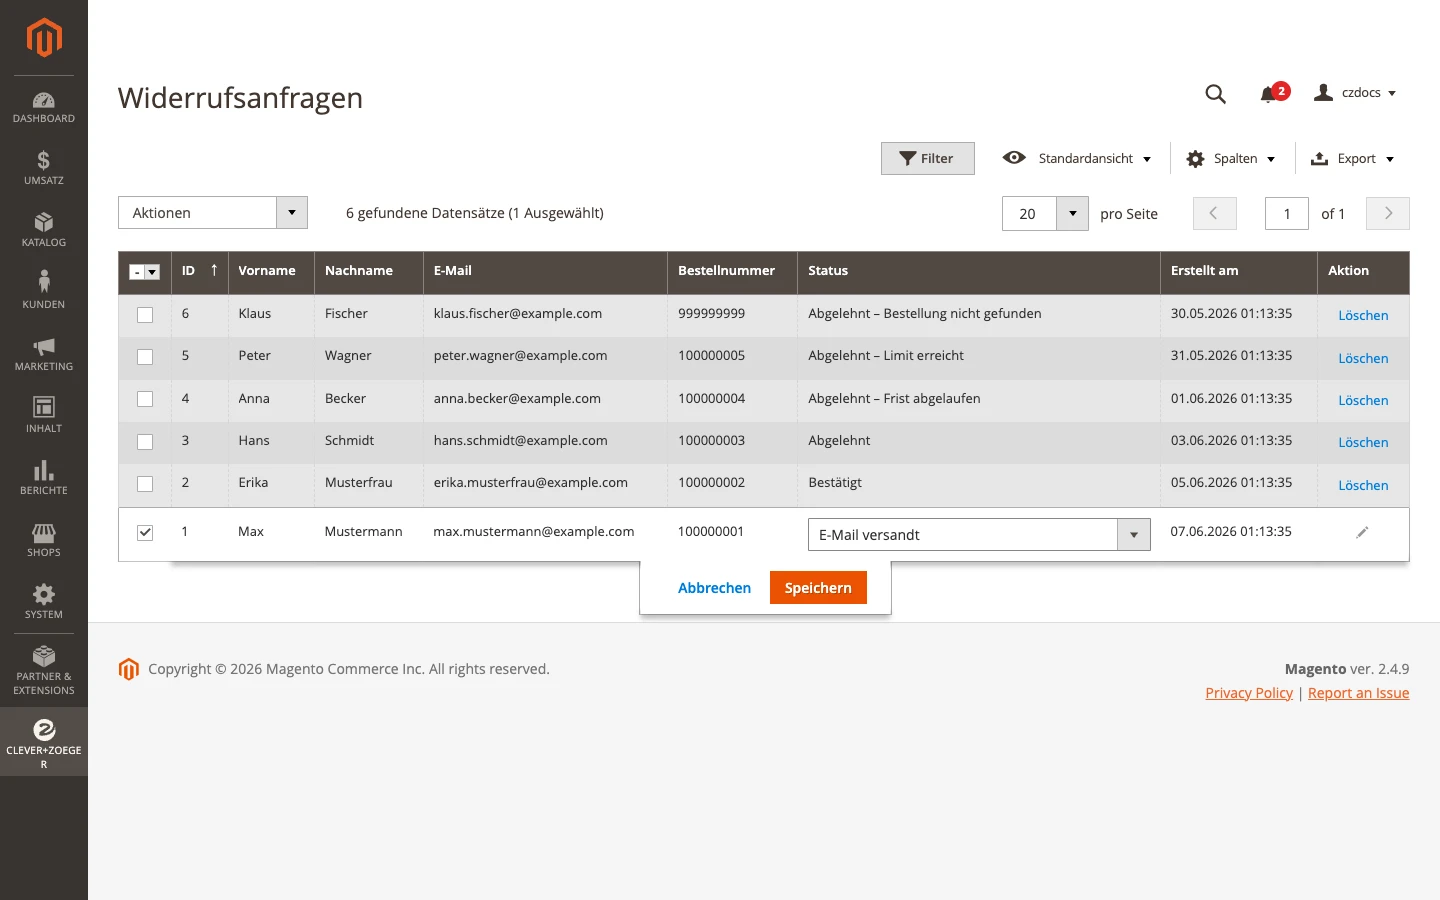This screenshot has height=900, width=1440.
Task: Open the Inhalt content menu
Action: point(44,416)
